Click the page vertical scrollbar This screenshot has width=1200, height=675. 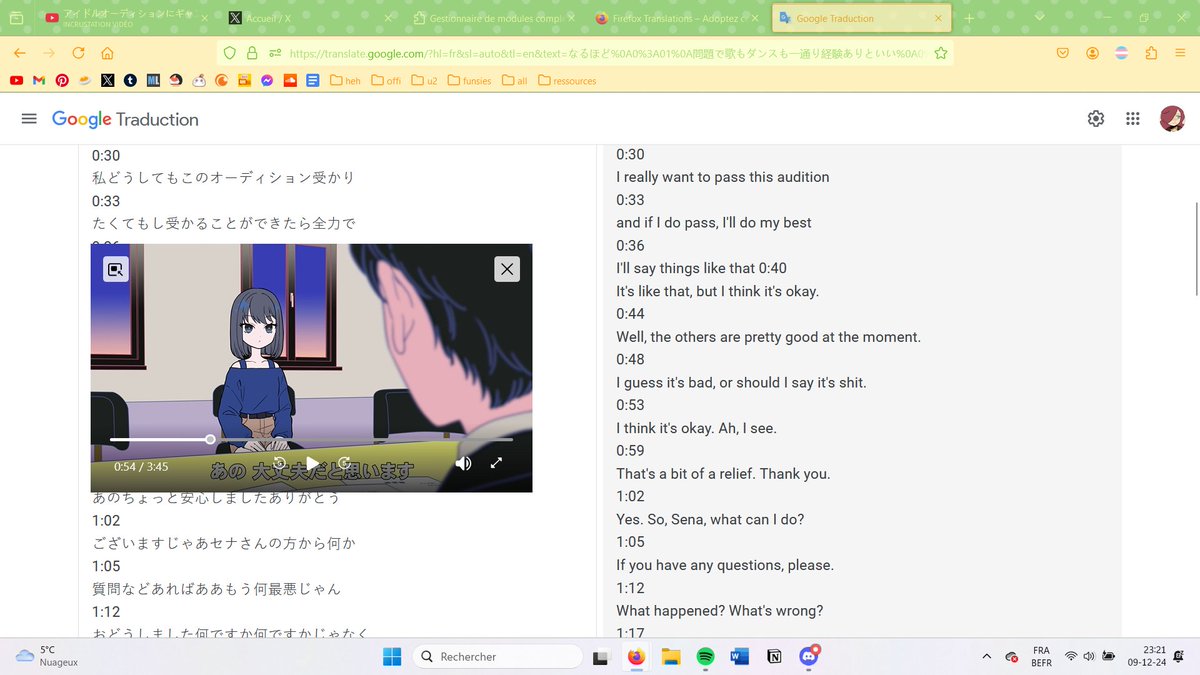point(1195,247)
